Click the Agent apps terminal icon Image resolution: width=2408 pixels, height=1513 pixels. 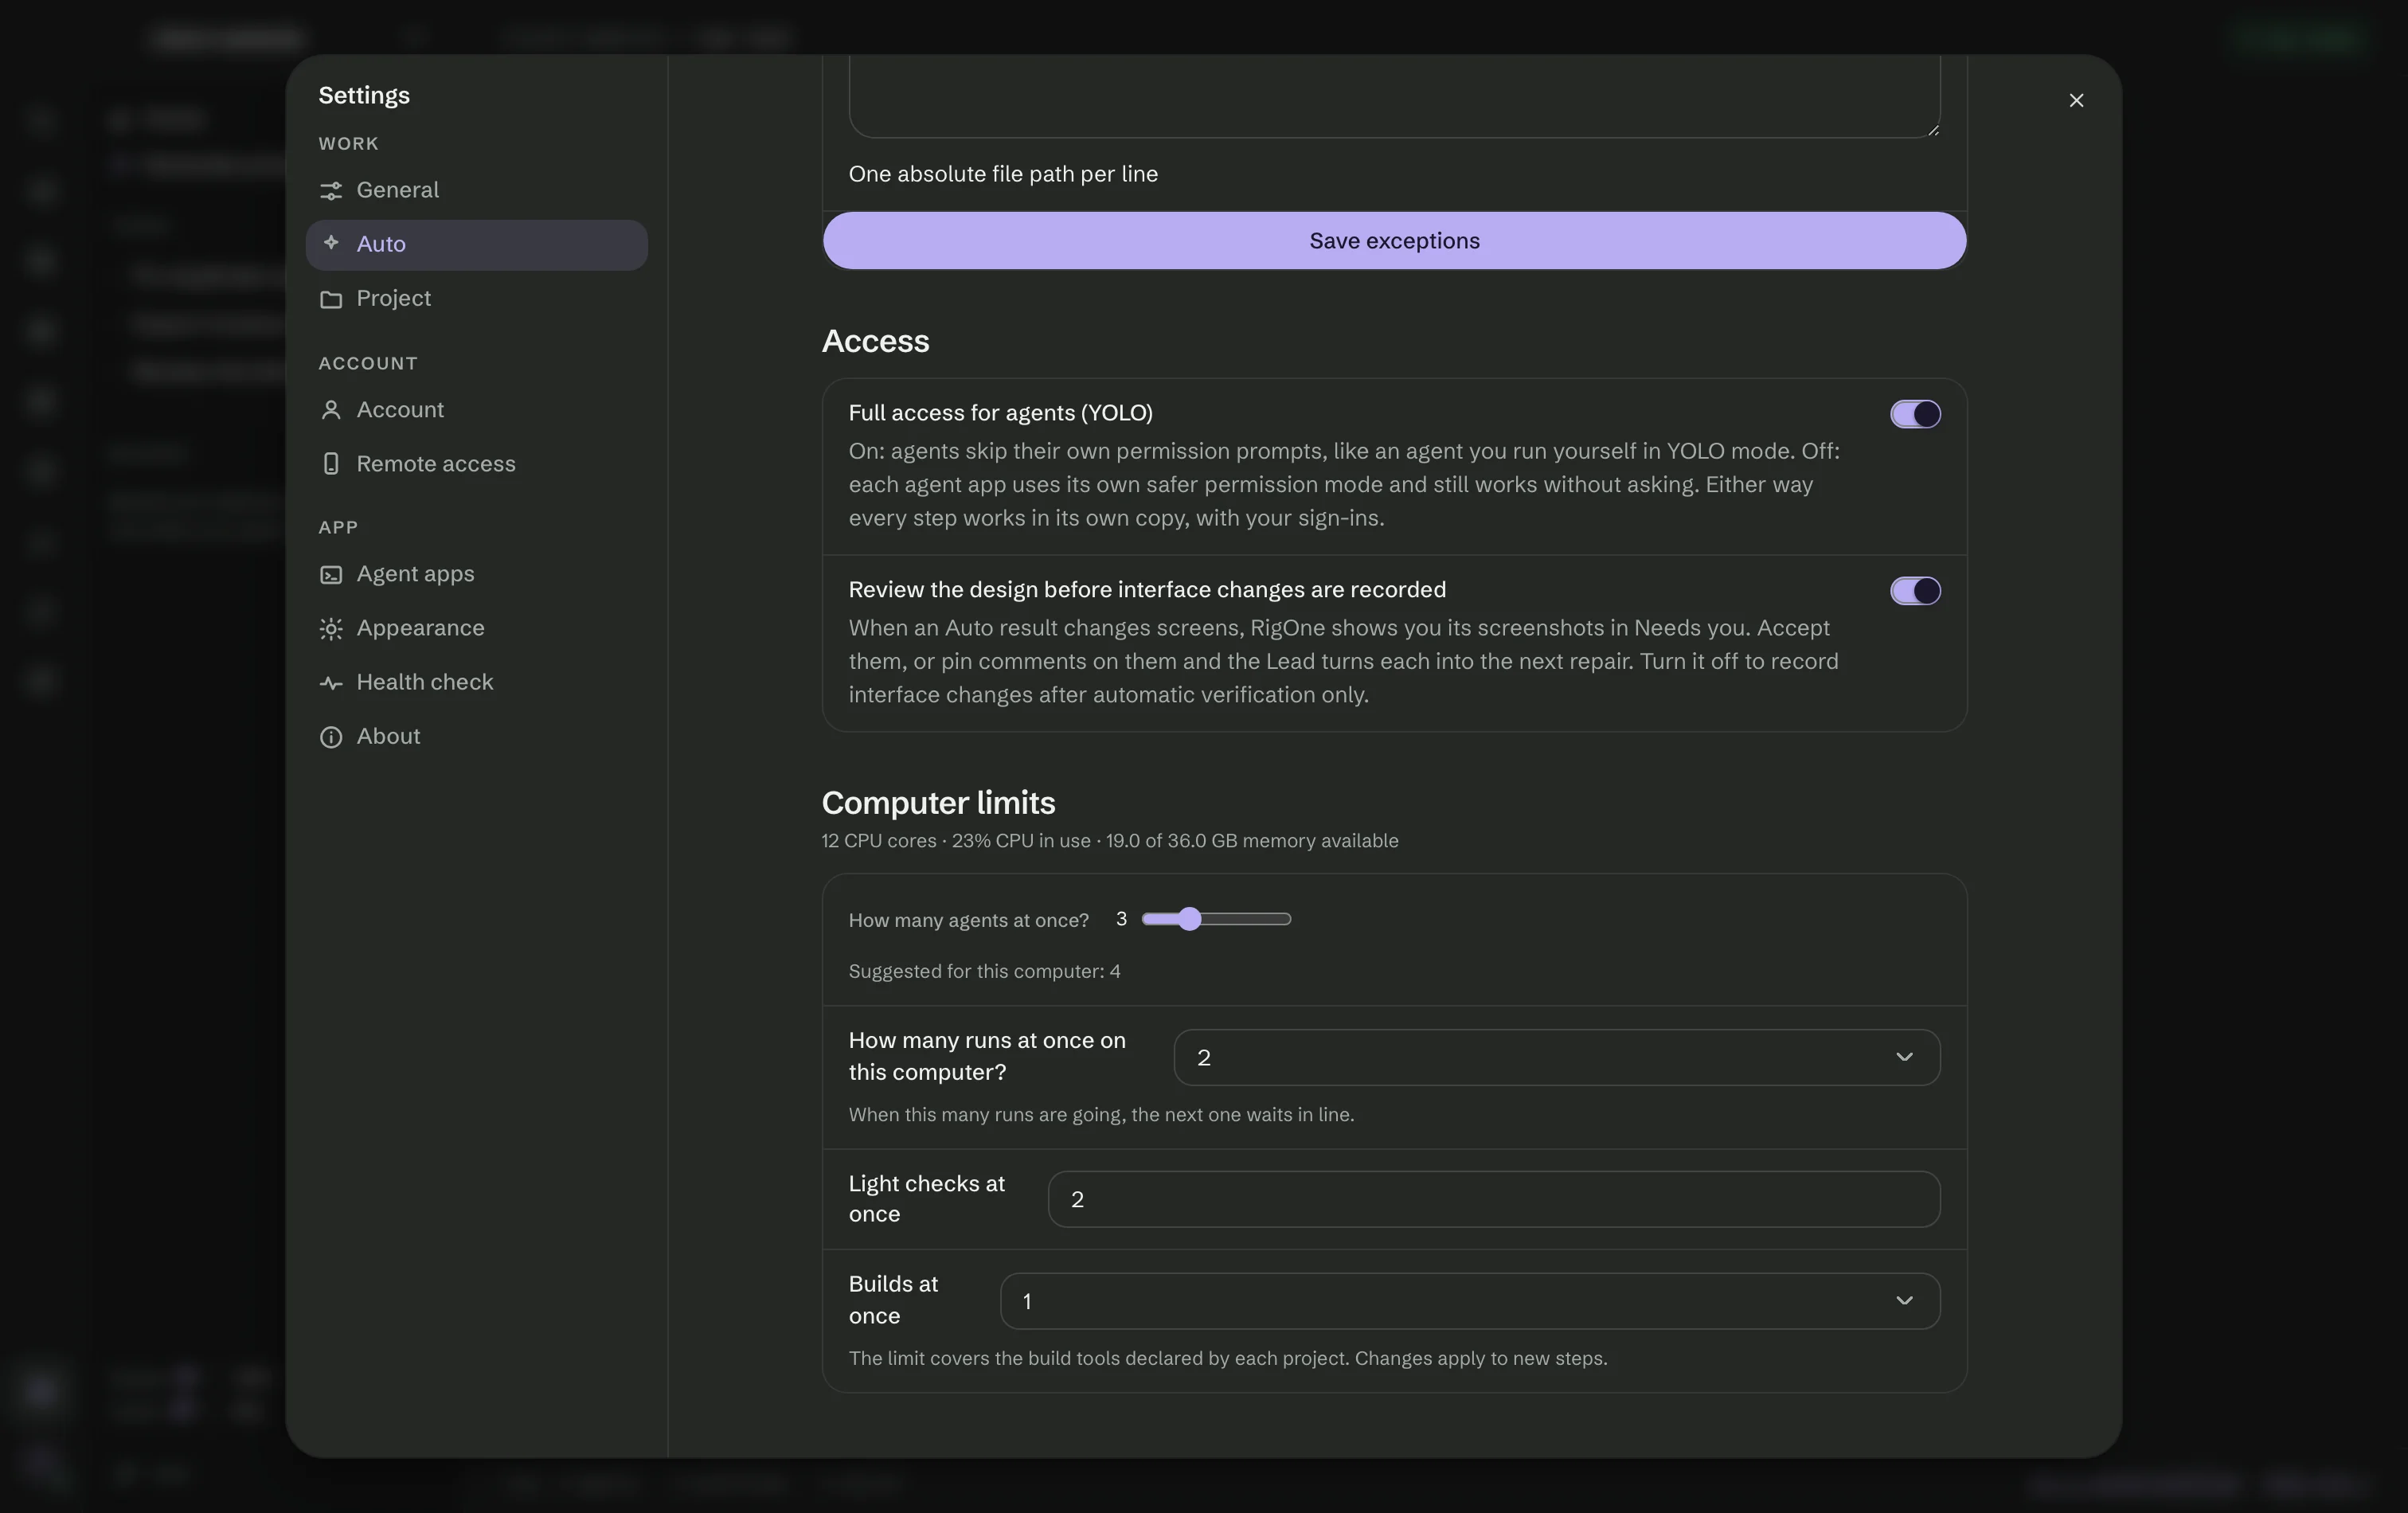click(x=331, y=574)
